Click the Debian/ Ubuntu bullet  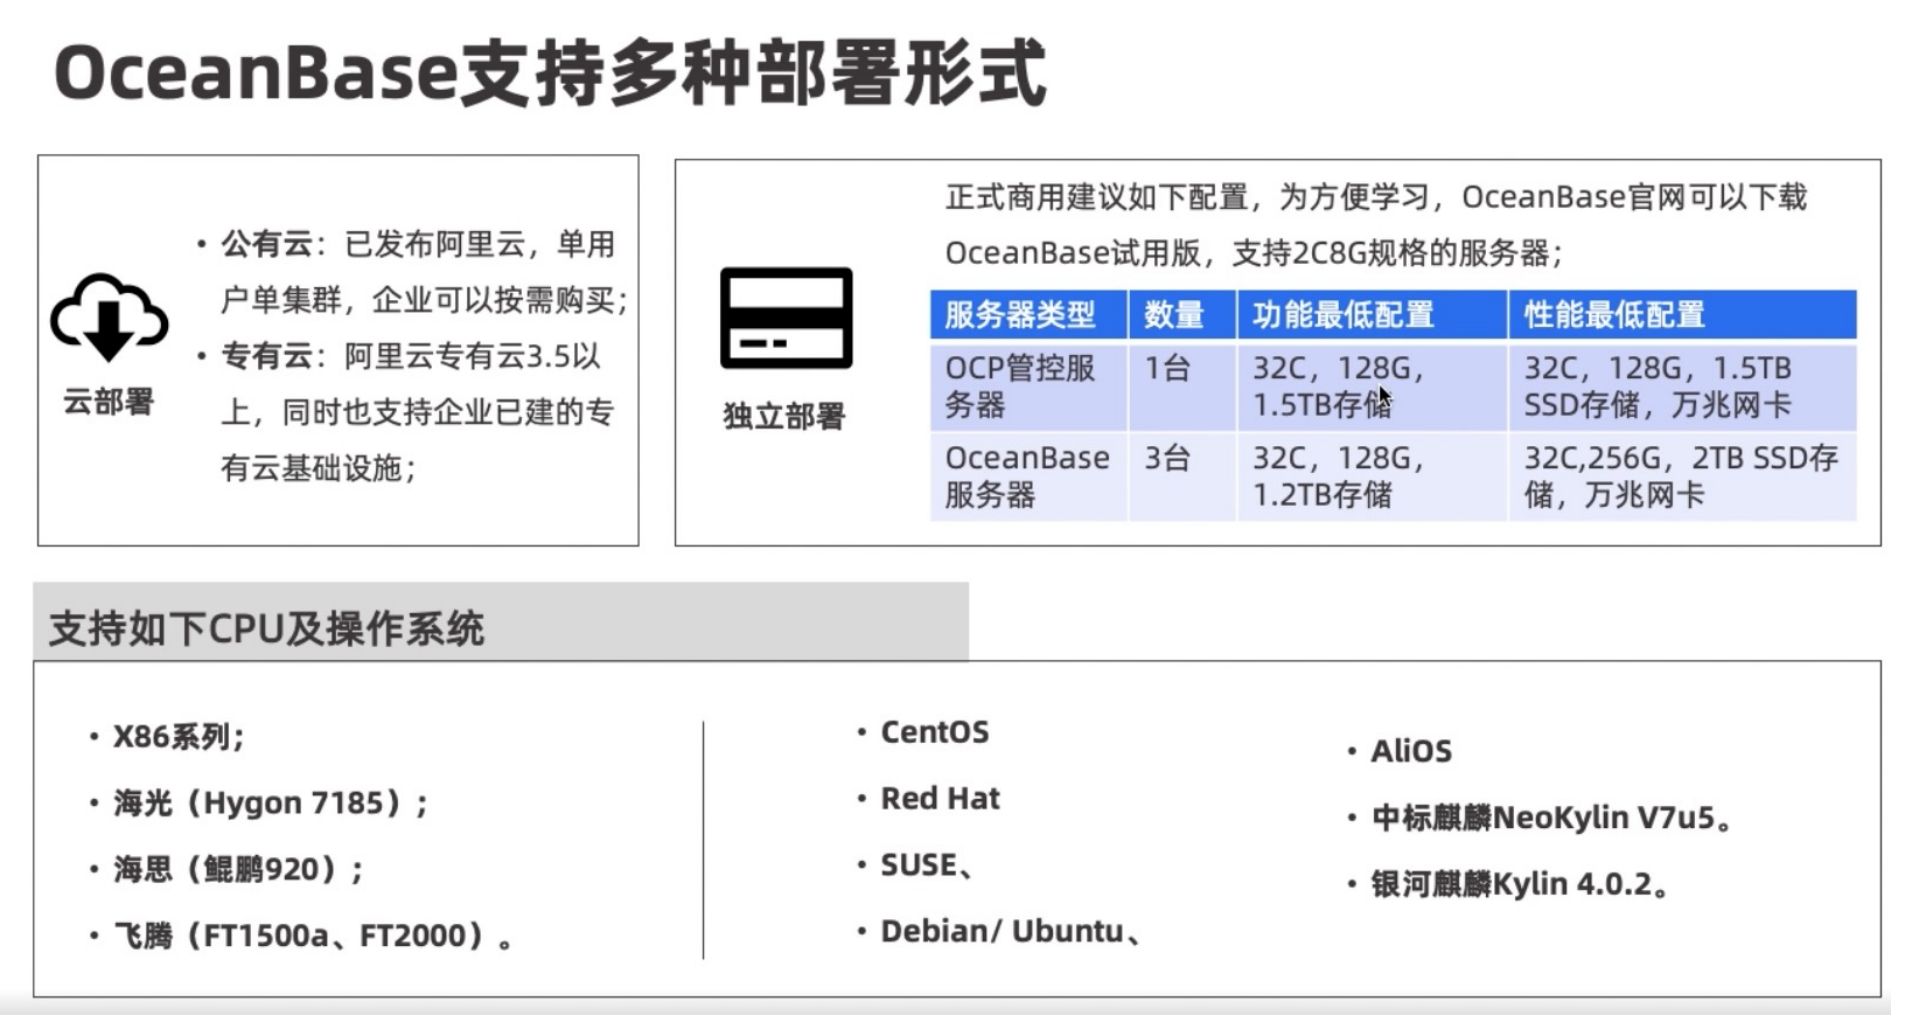(x=1010, y=931)
